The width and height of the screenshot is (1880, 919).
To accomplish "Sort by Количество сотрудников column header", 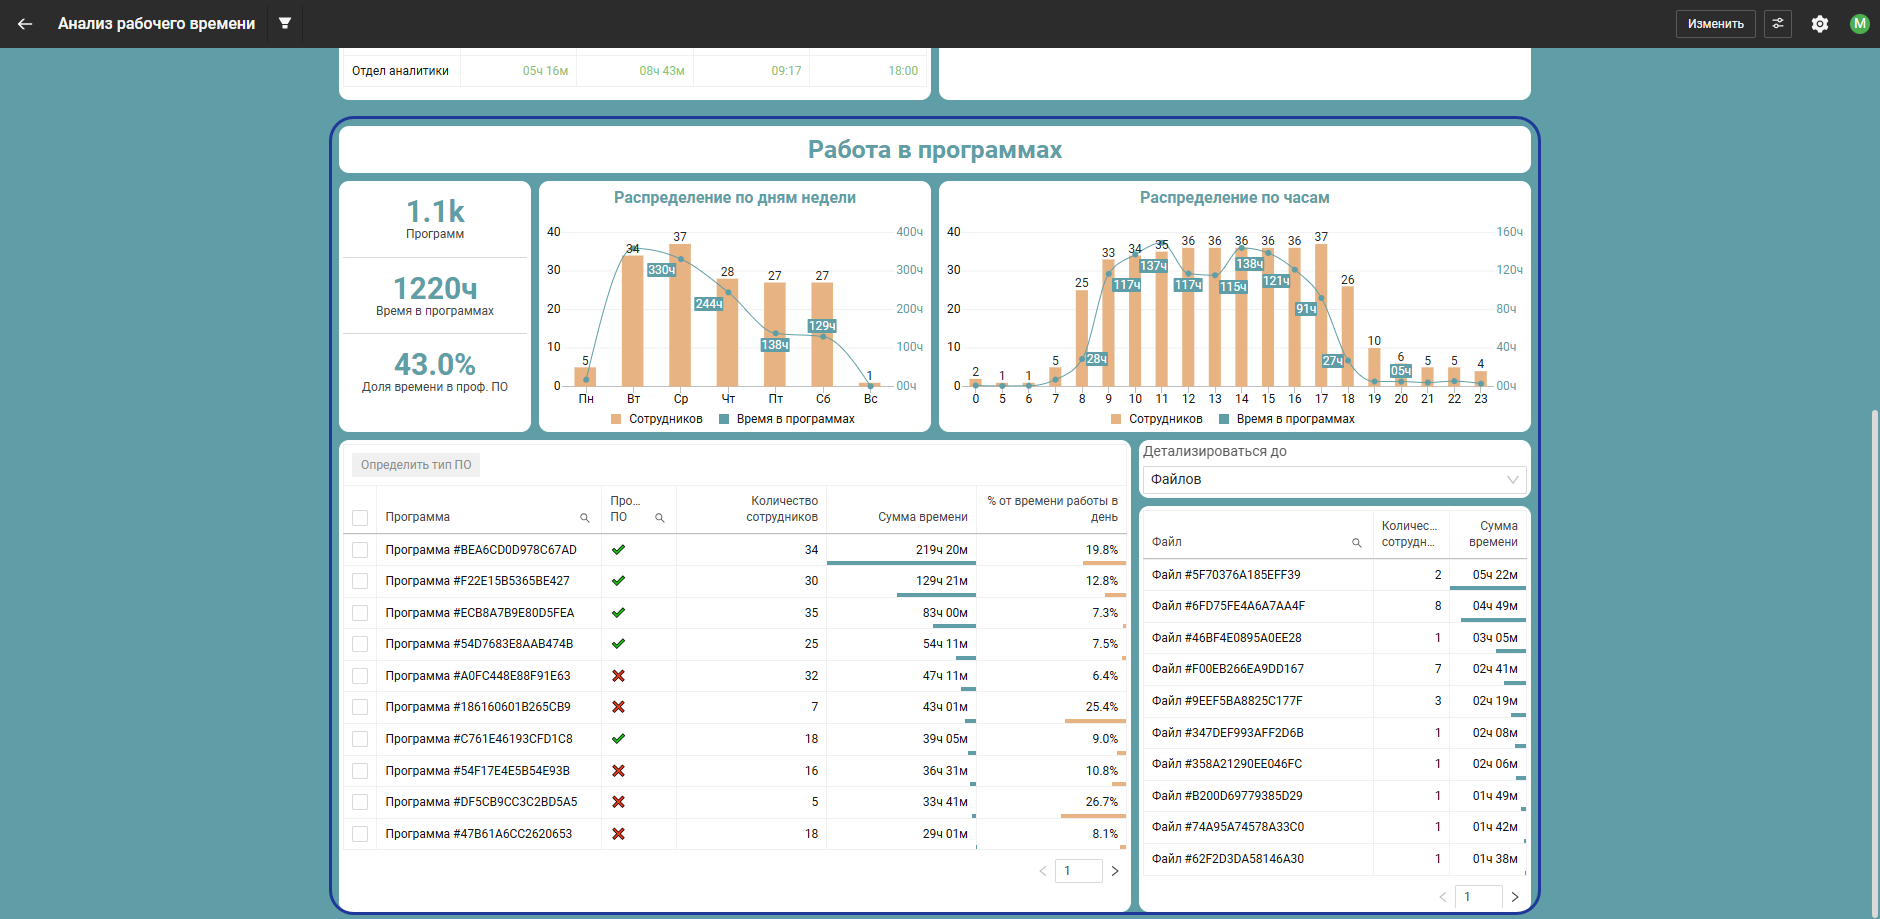I will 752,509.
